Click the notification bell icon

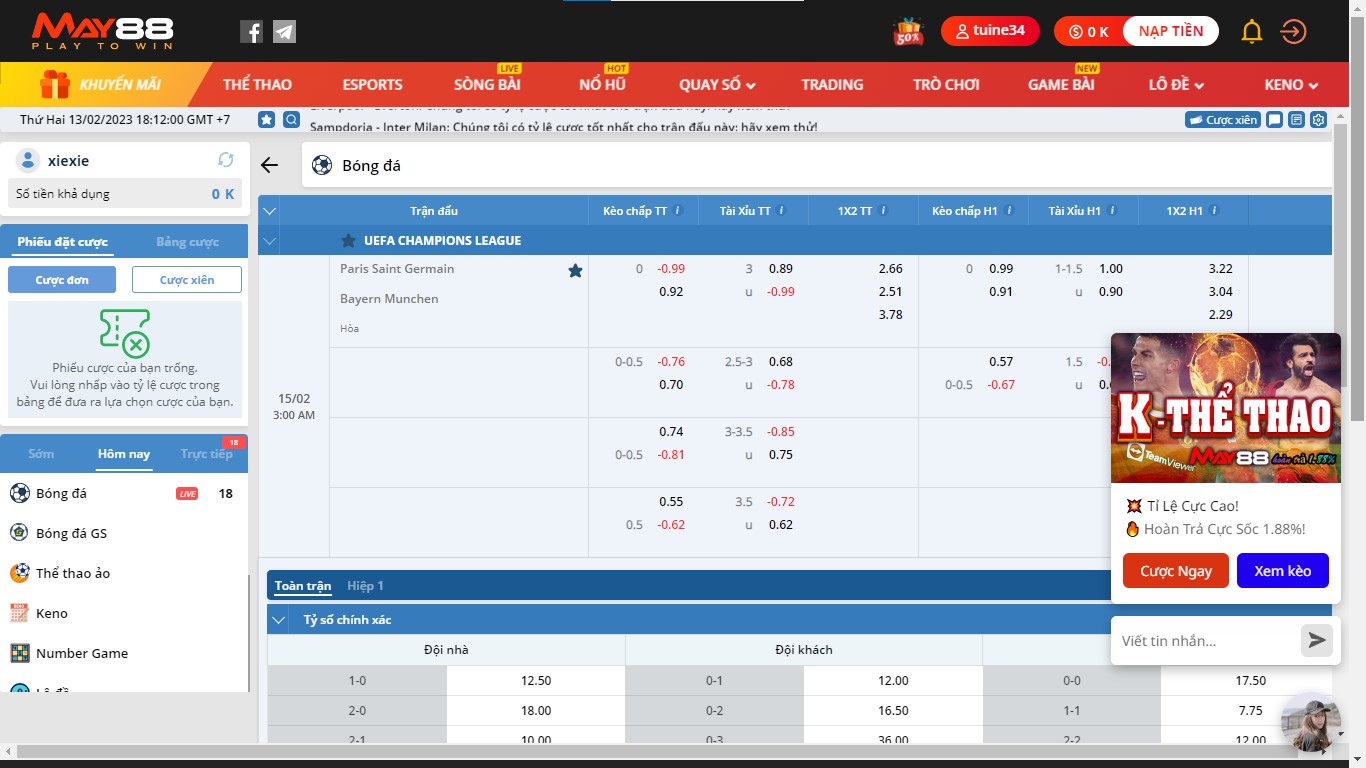tap(1251, 32)
